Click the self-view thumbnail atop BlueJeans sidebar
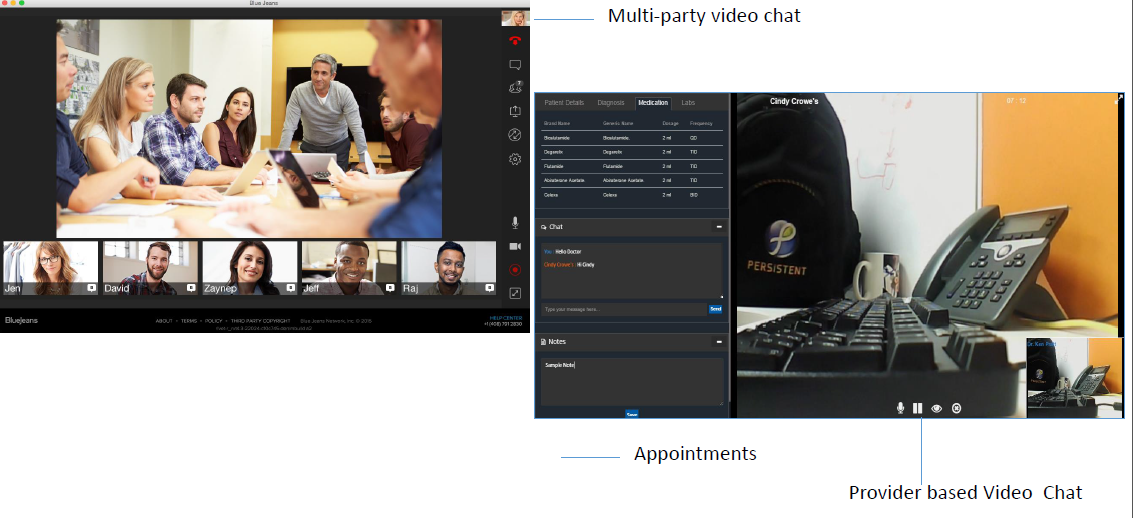This screenshot has width=1133, height=518. (x=515, y=18)
